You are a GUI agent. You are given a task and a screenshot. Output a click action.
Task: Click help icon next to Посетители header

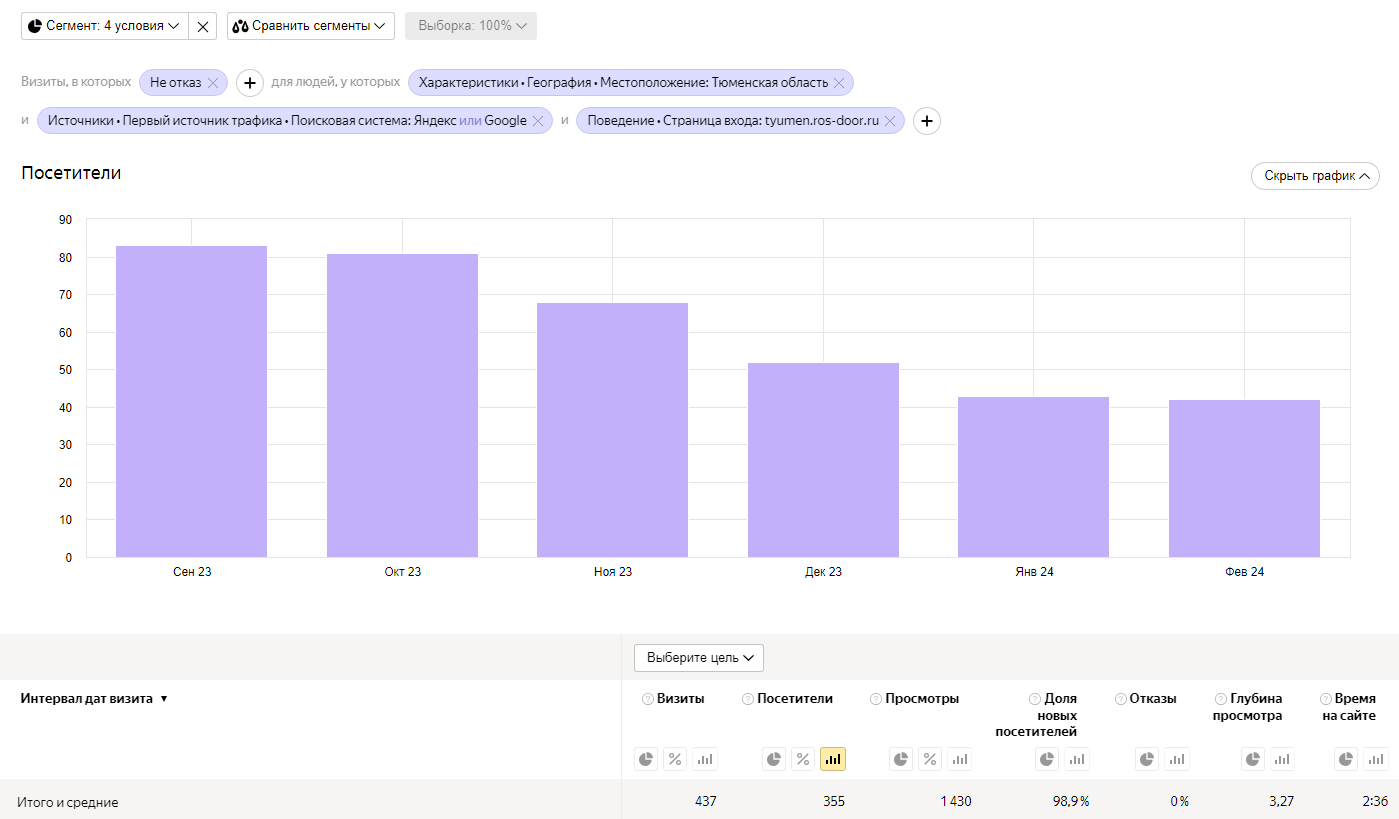[748, 699]
